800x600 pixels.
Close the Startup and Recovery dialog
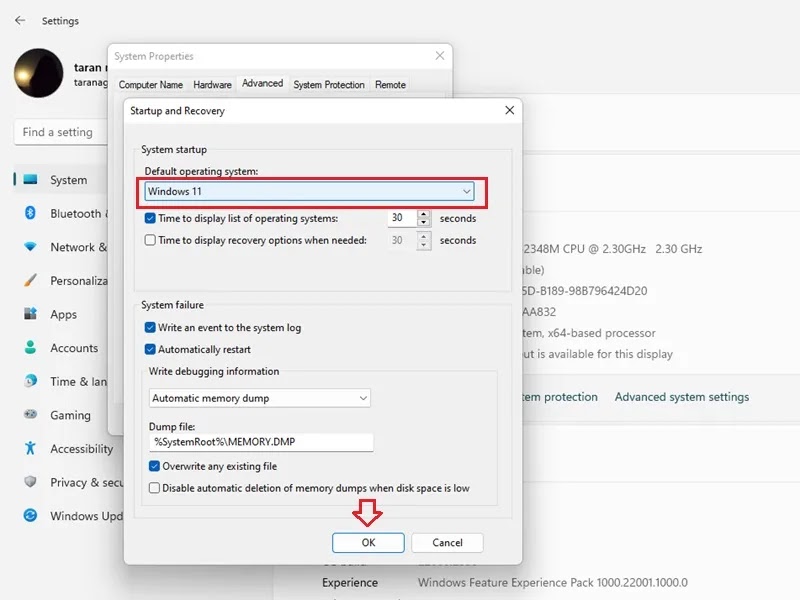tap(509, 110)
